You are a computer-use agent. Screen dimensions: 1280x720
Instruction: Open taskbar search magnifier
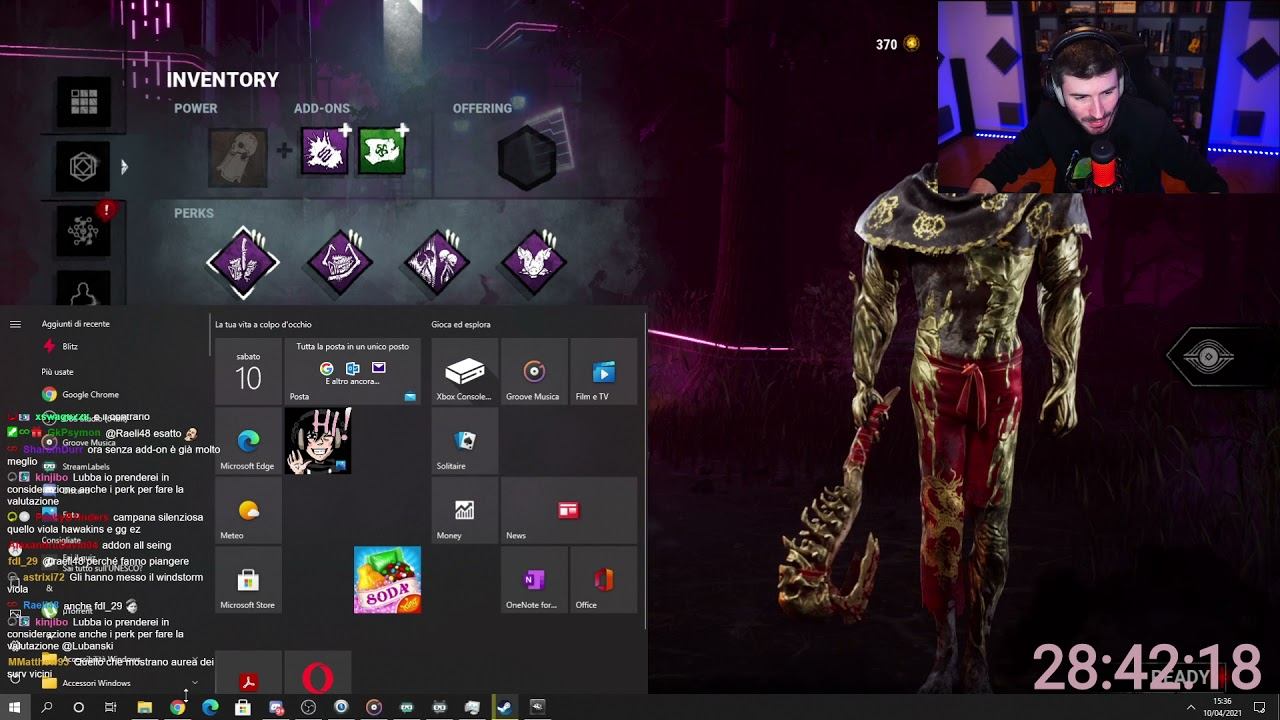(46, 707)
